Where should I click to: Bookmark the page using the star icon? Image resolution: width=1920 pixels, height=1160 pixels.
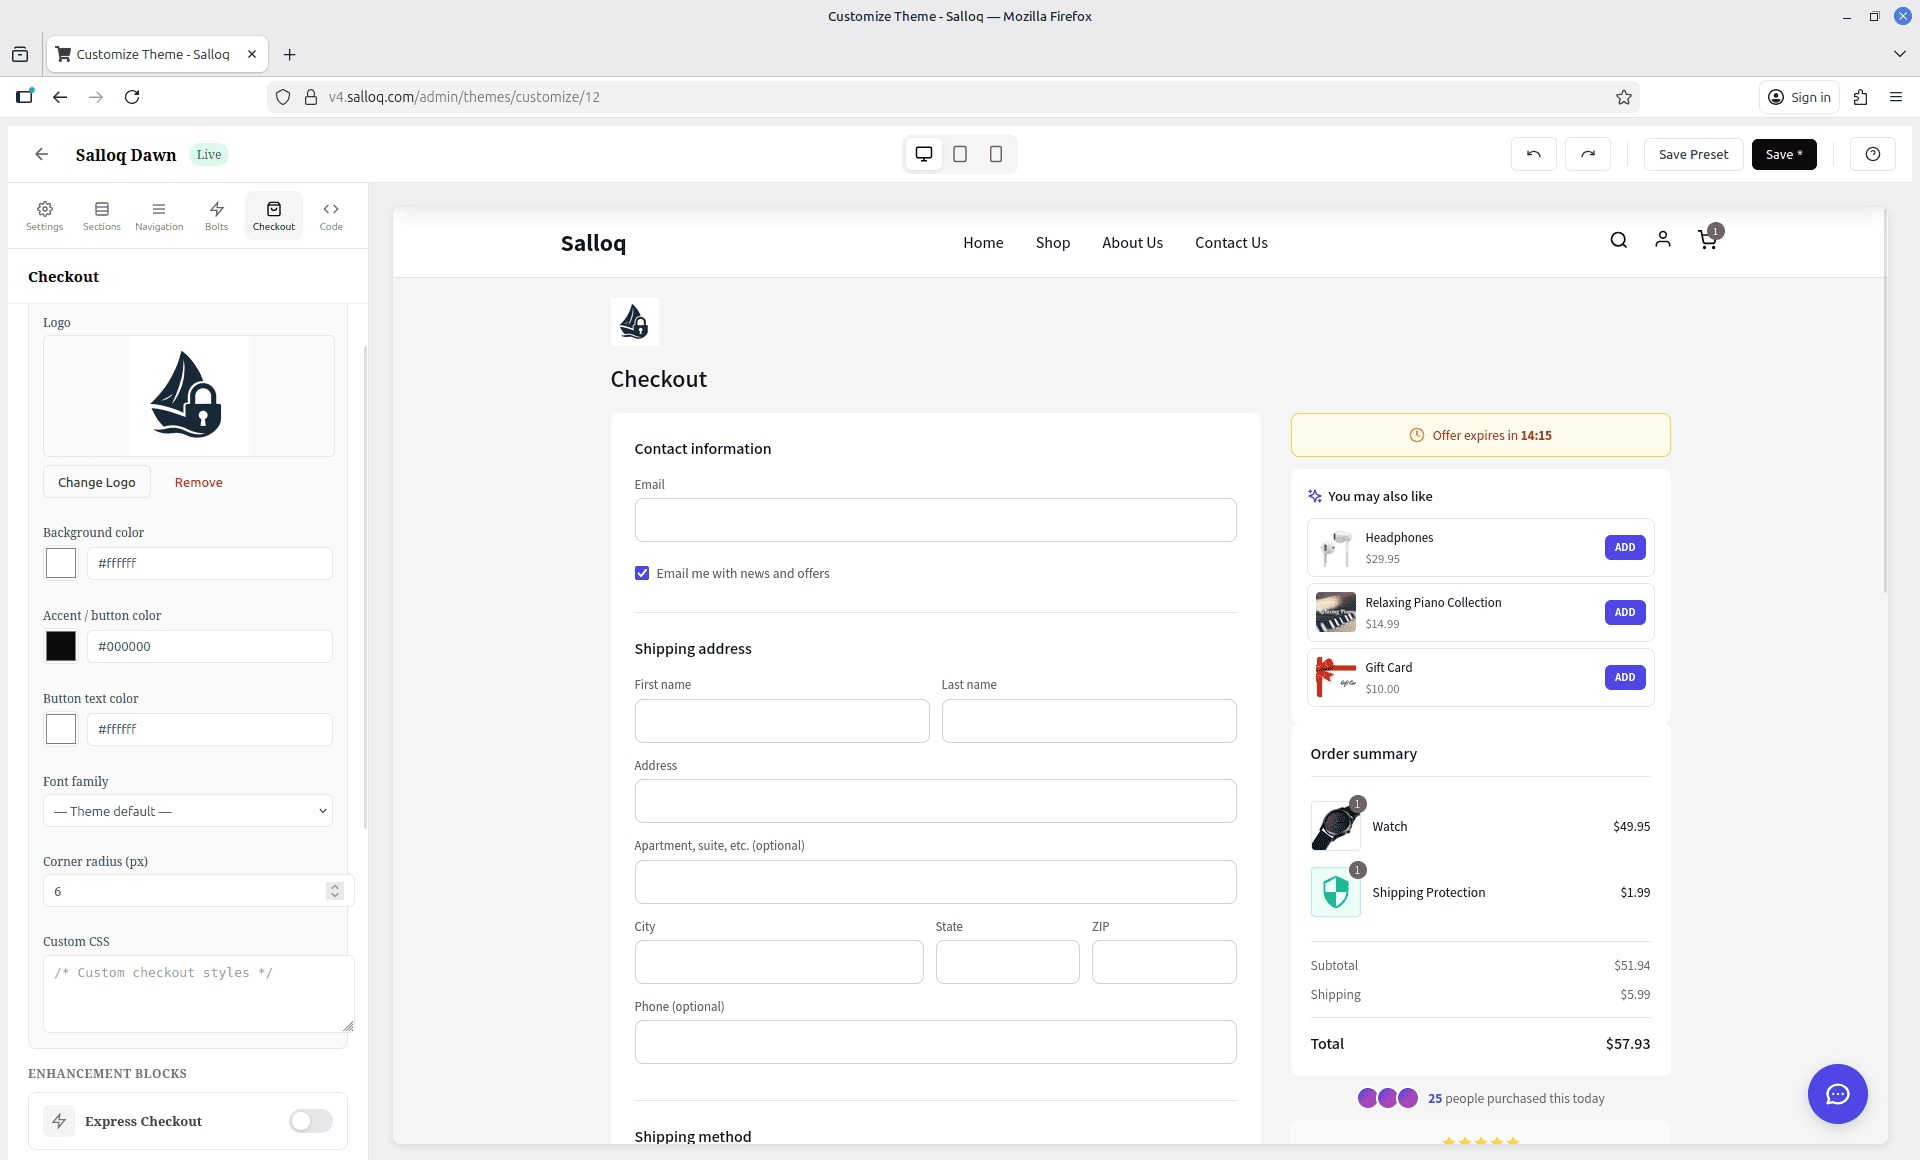(x=1624, y=96)
